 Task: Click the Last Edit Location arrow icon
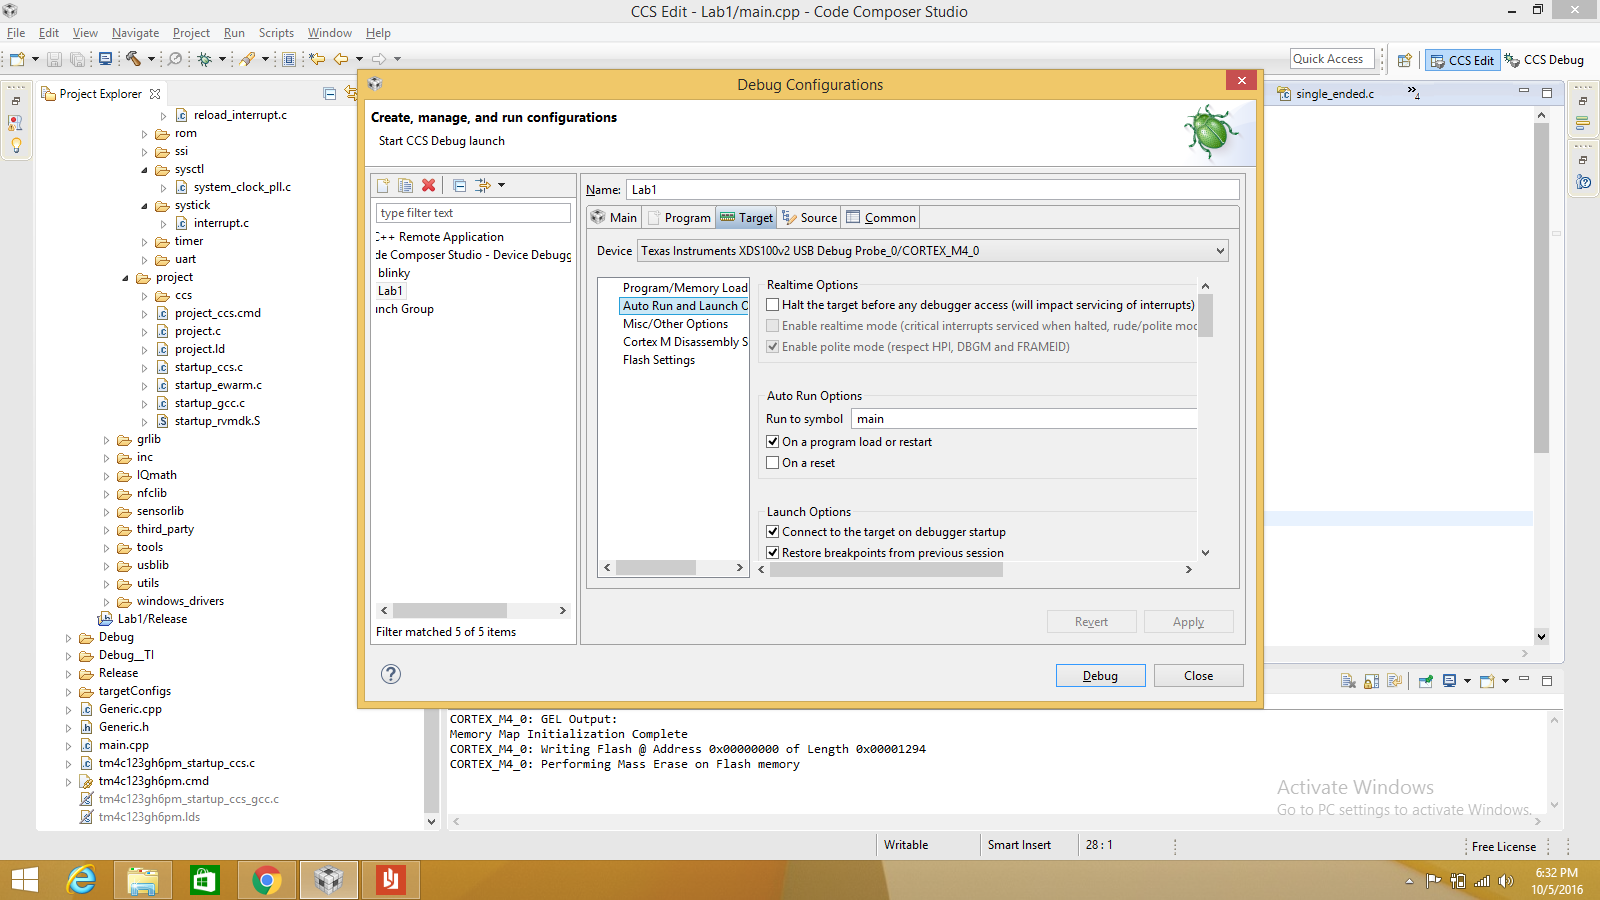coord(317,59)
